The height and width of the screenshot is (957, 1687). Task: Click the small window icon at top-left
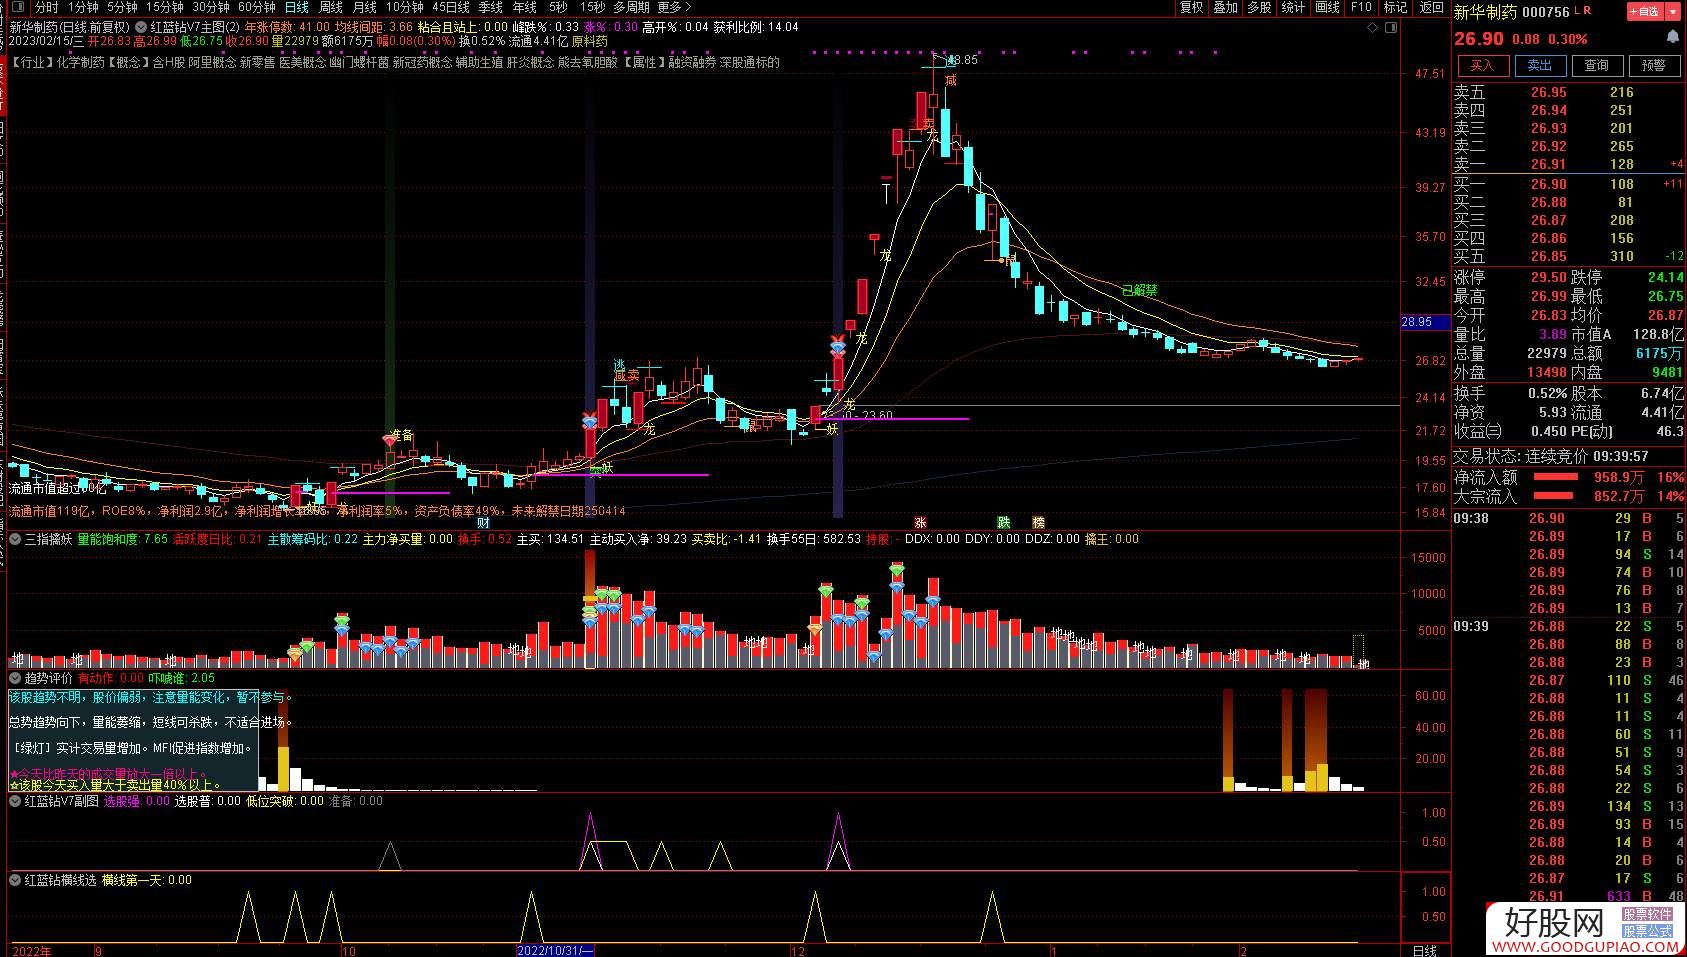18,8
